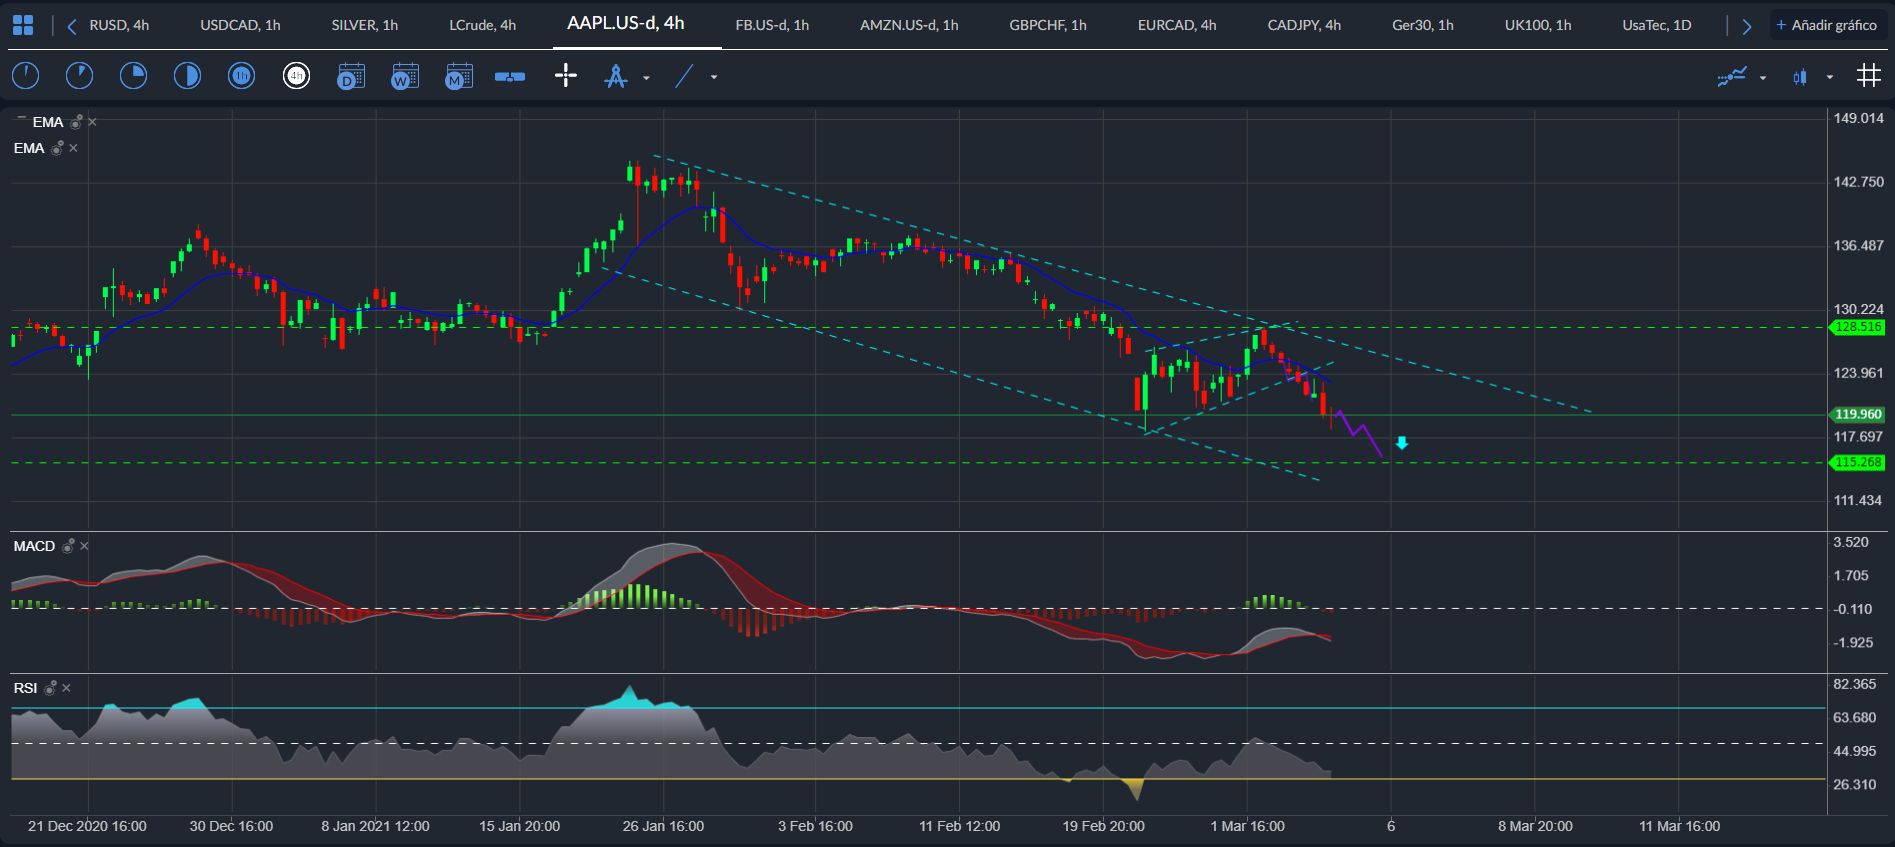The height and width of the screenshot is (847, 1895).
Task: Open the FB.US-d, 1h chart tab
Action: (772, 25)
